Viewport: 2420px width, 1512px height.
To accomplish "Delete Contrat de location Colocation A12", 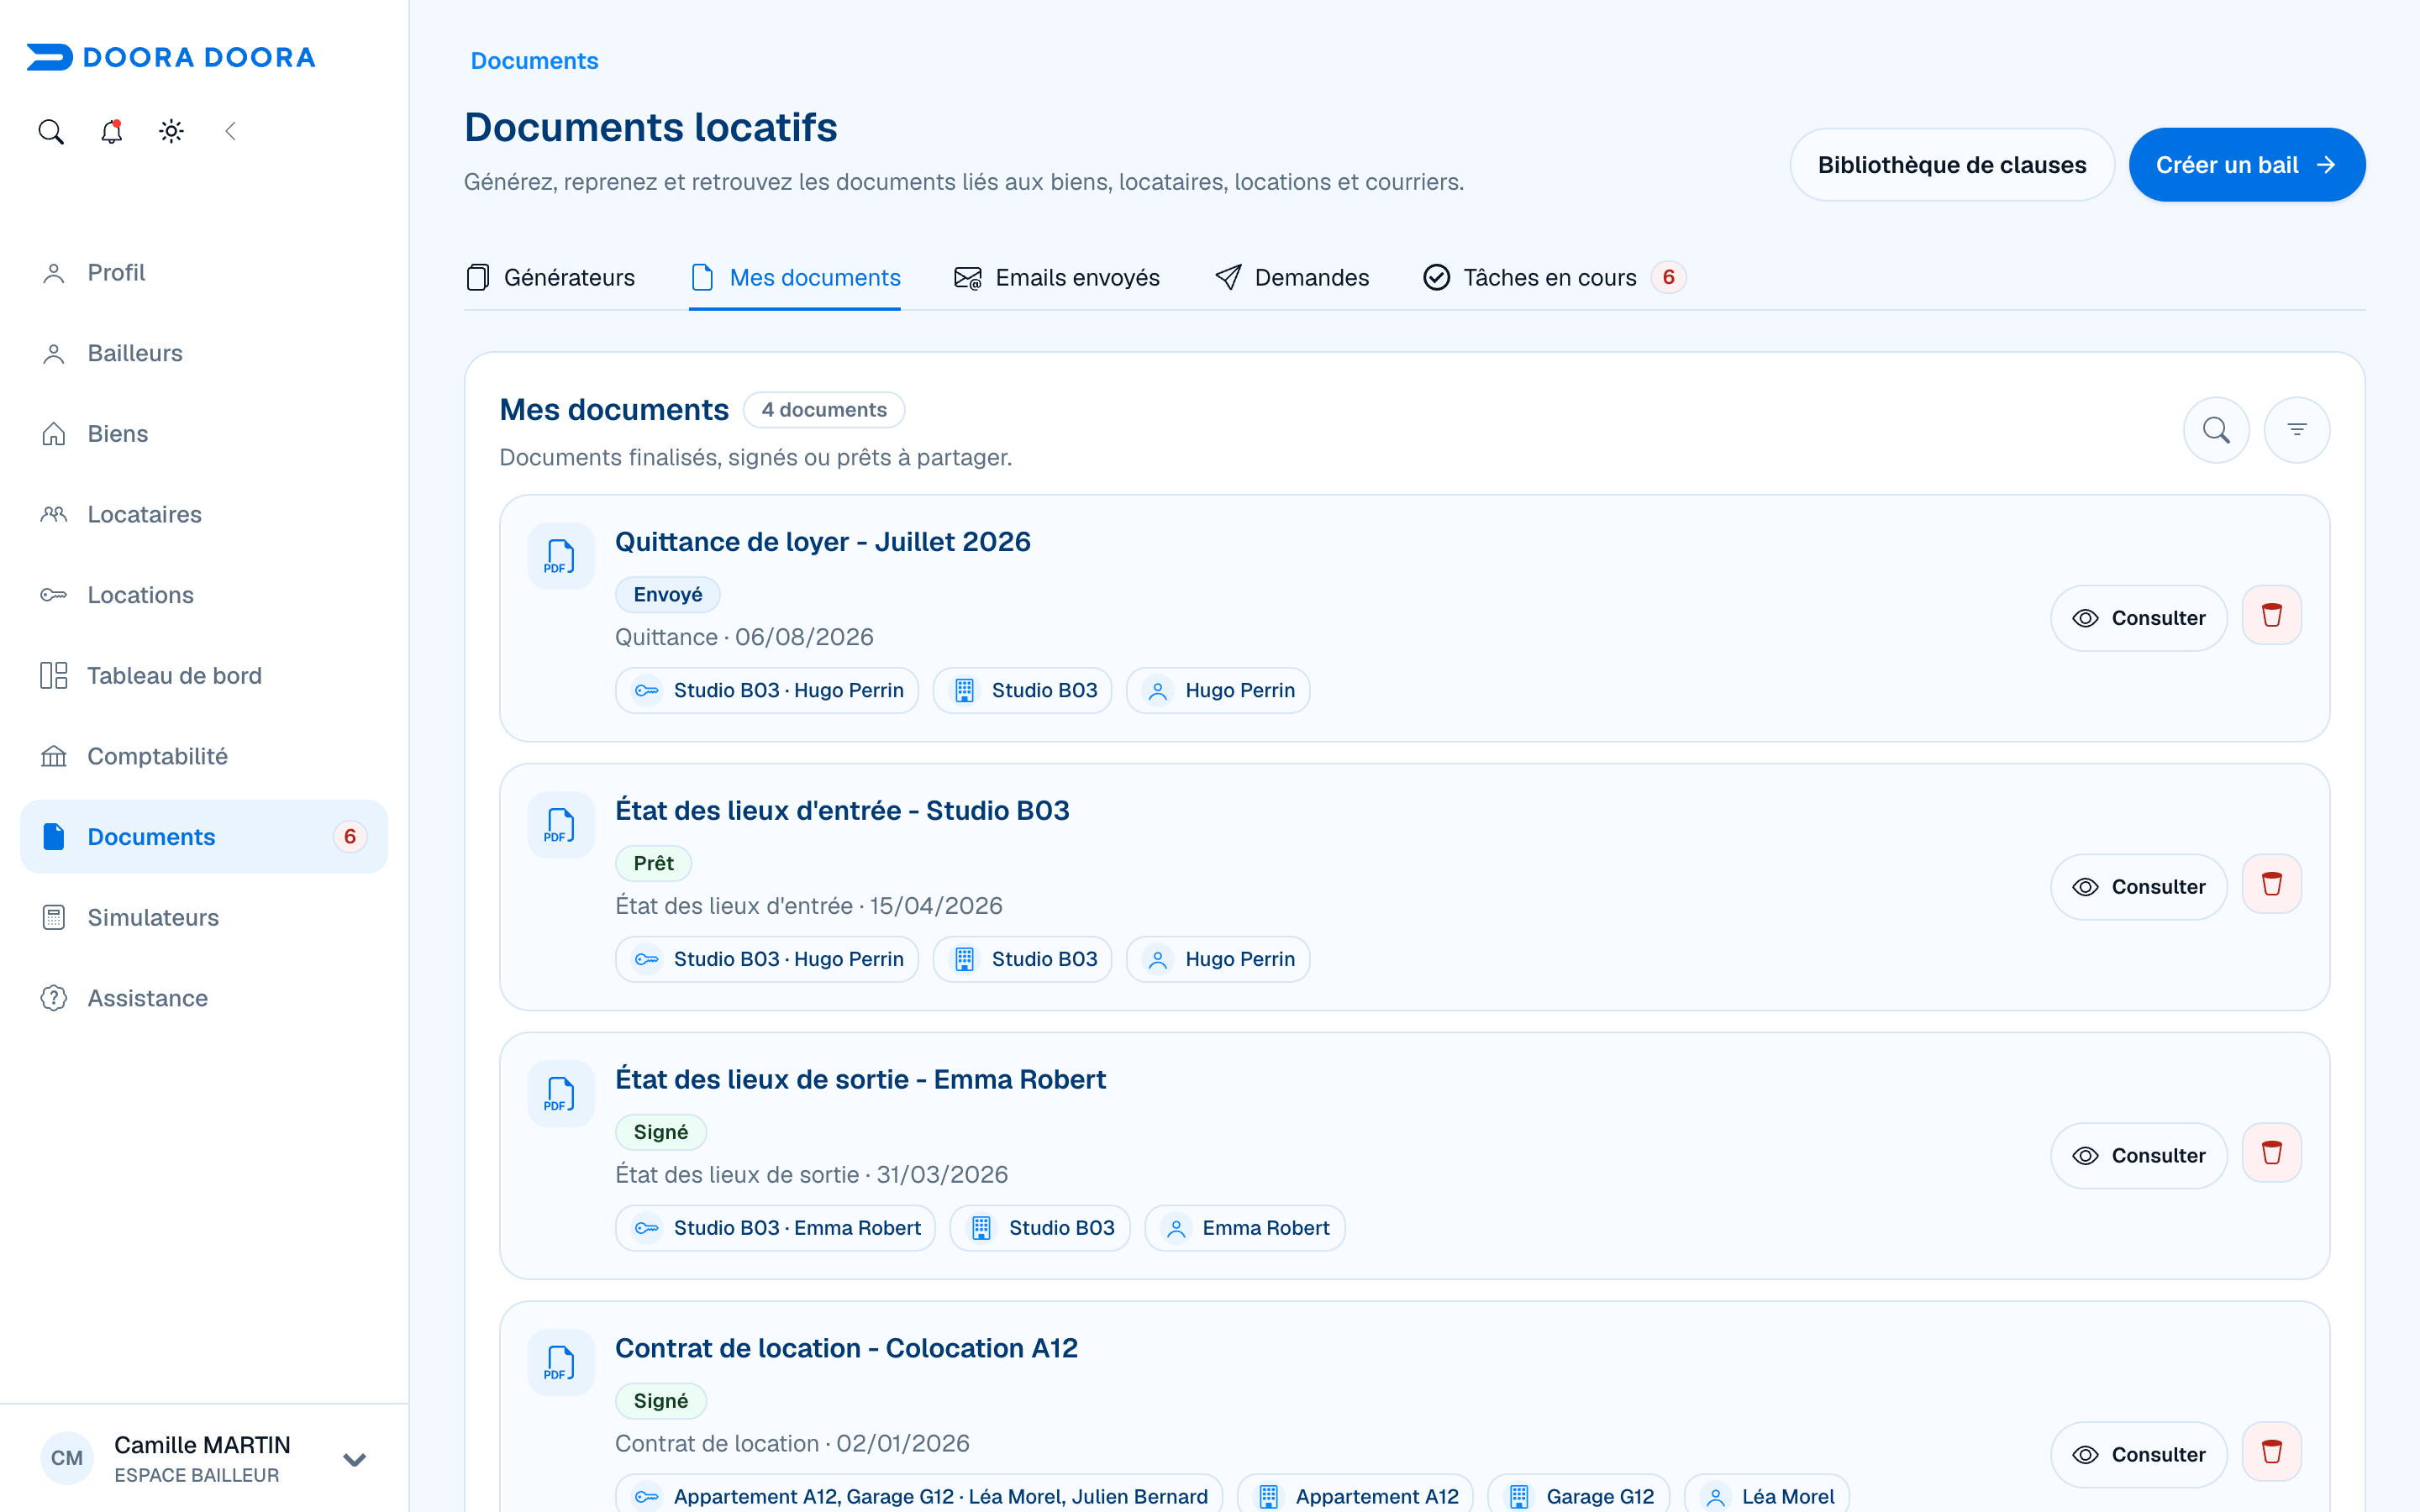I will pyautogui.click(x=2272, y=1452).
